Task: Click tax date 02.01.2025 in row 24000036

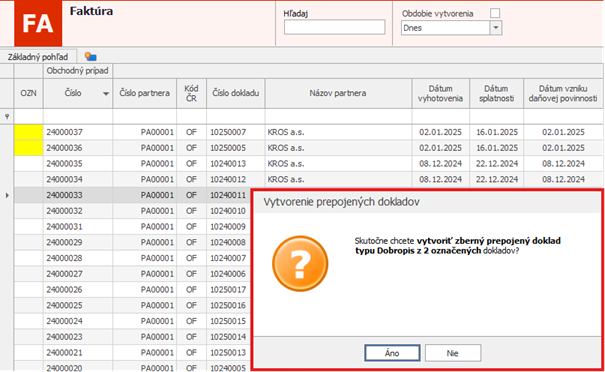Action: [x=563, y=148]
